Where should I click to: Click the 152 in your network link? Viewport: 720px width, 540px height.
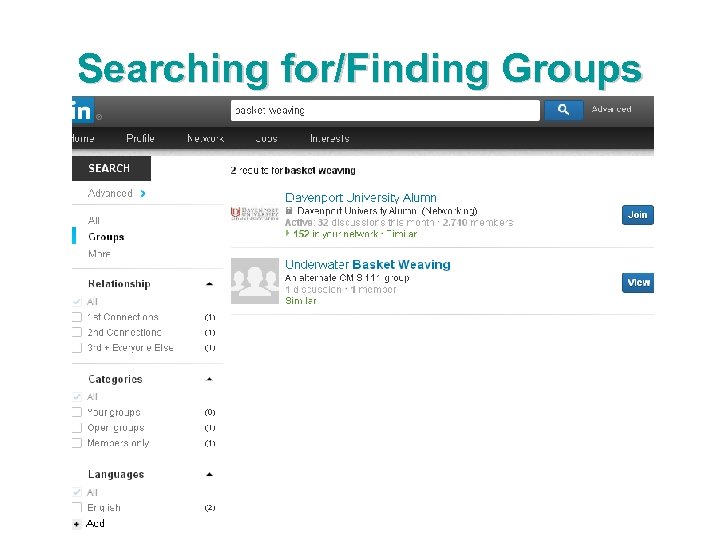[x=335, y=234]
